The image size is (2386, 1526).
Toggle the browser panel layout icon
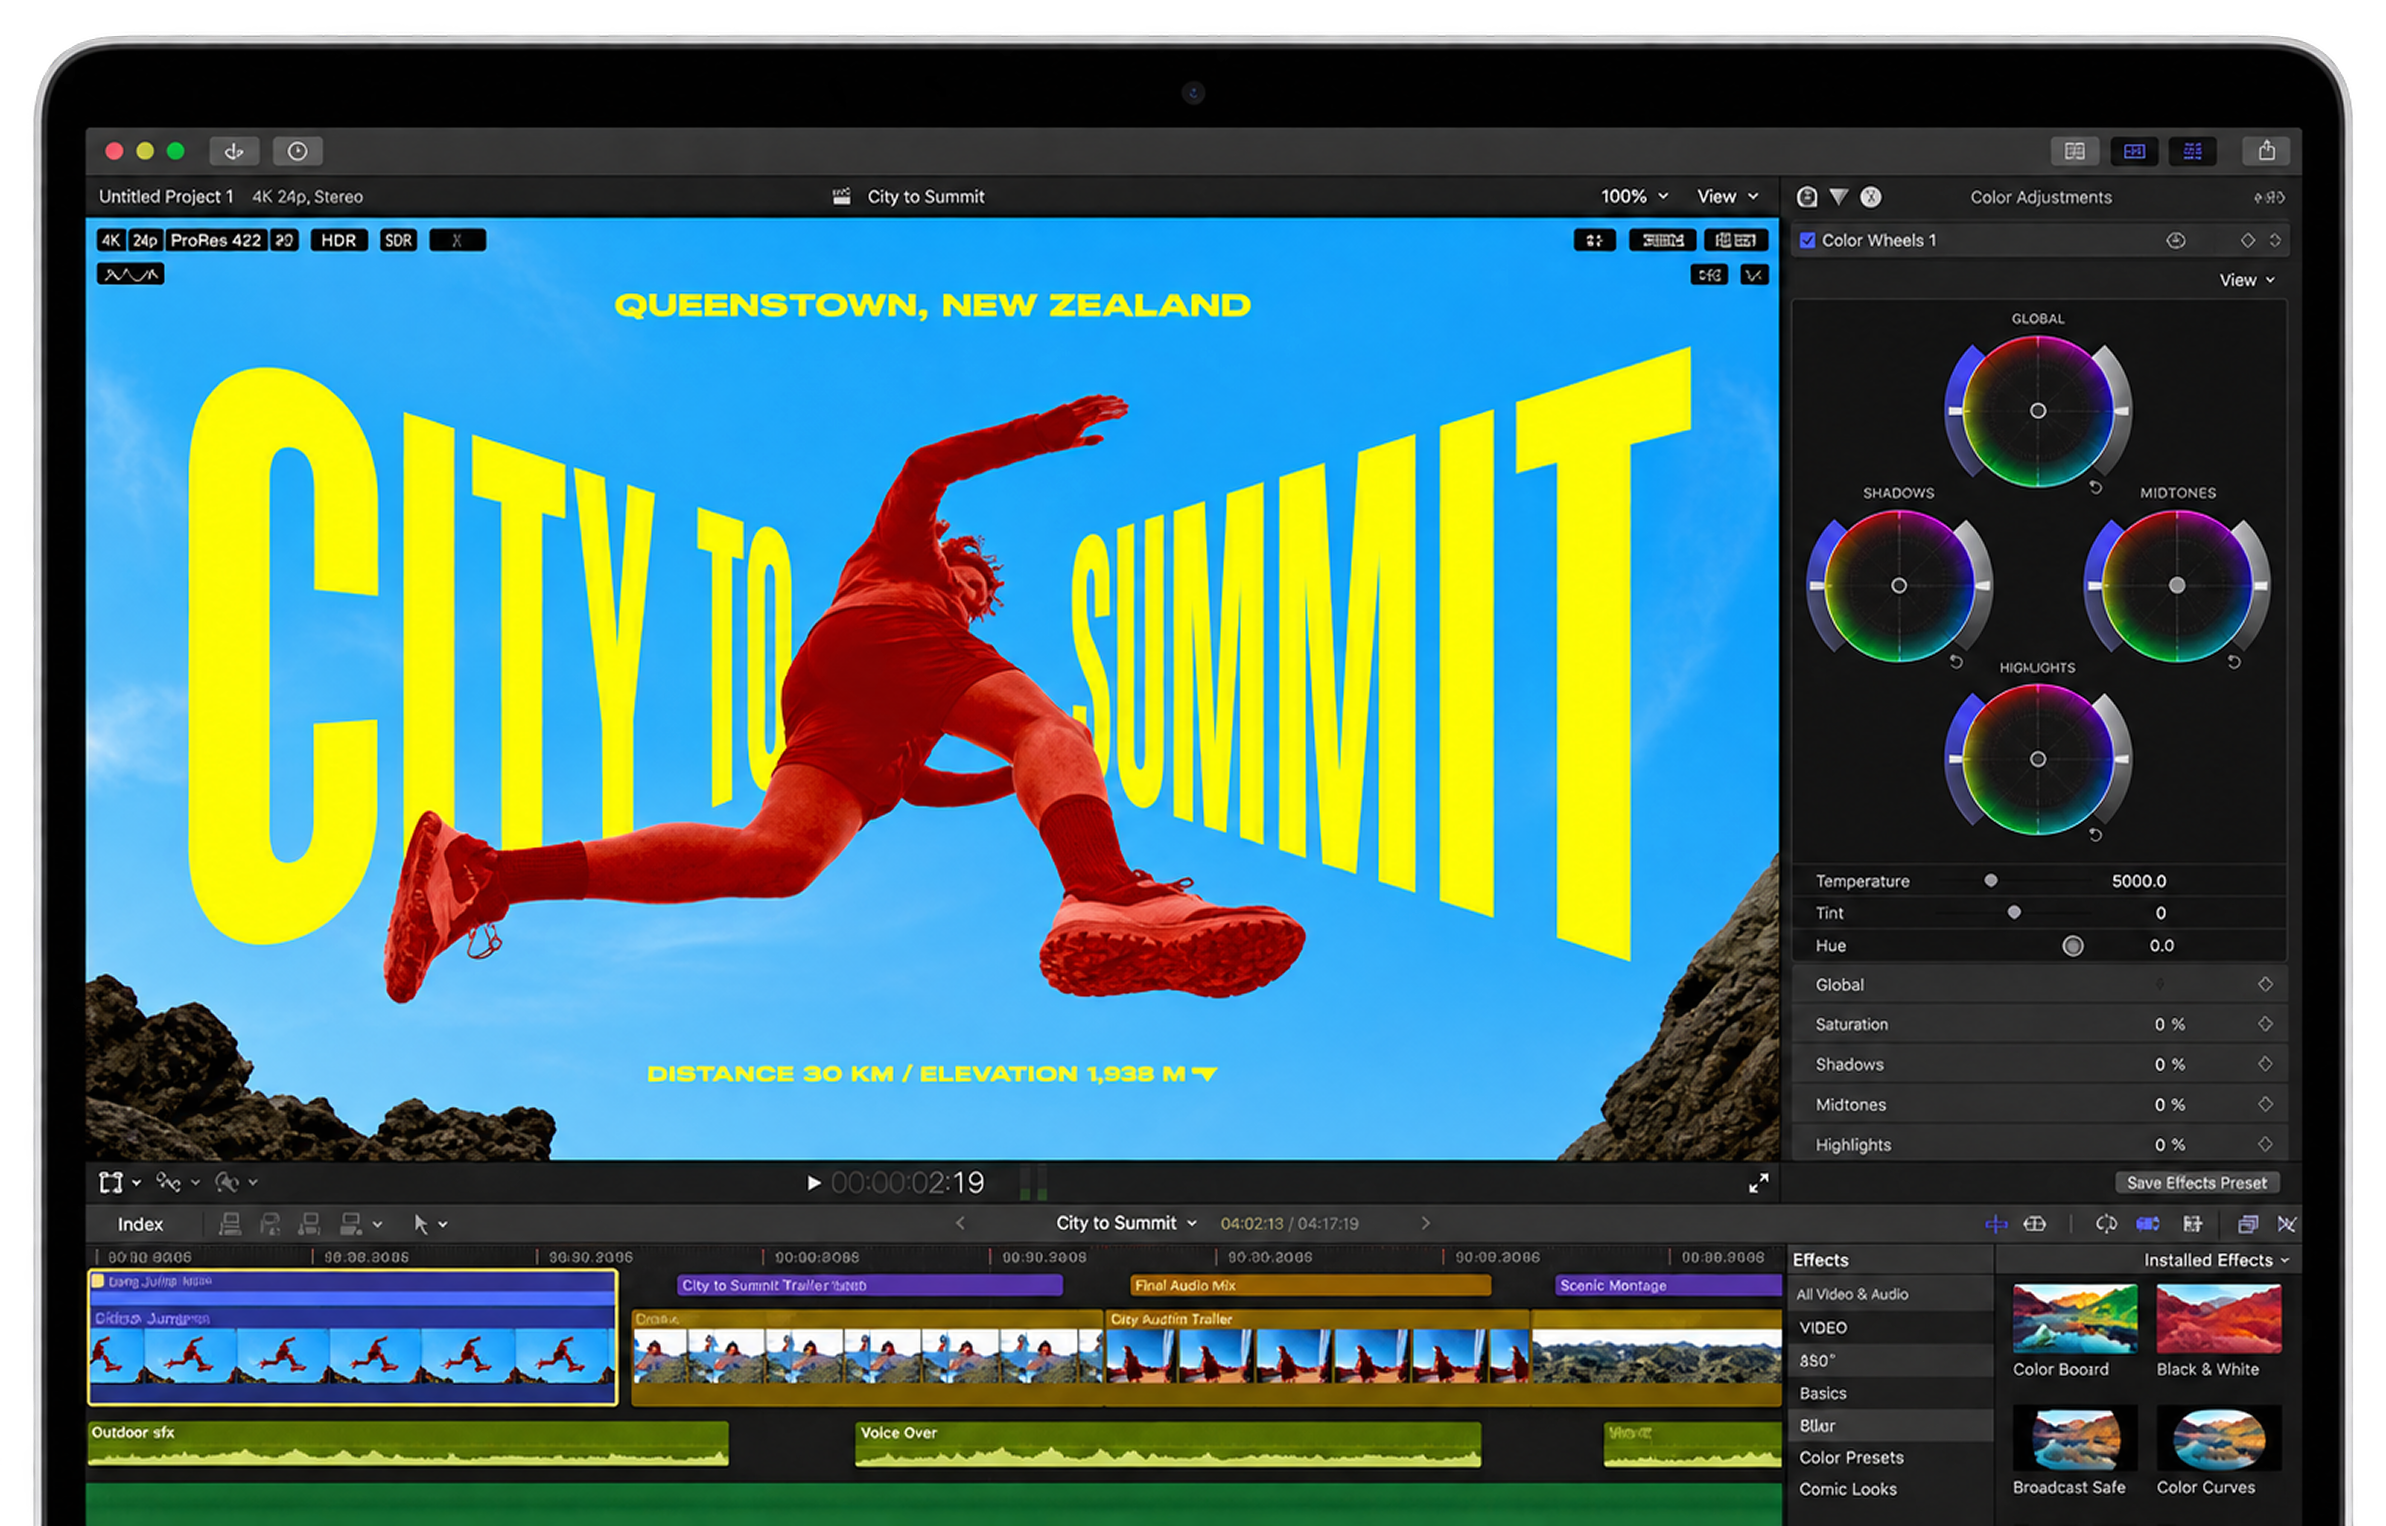[2074, 151]
